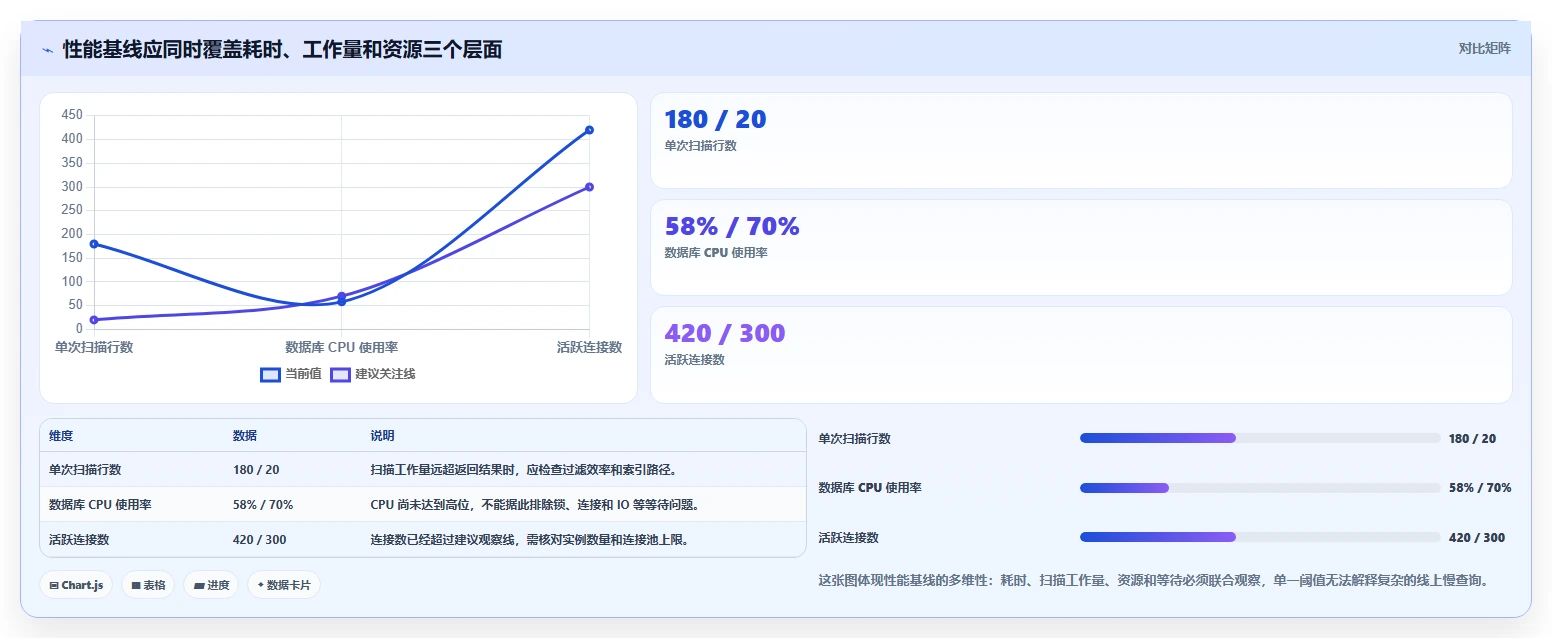This screenshot has width=1552, height=638.
Task: Click the 58% / 70% progress bar value
Action: pyautogui.click(x=1480, y=488)
